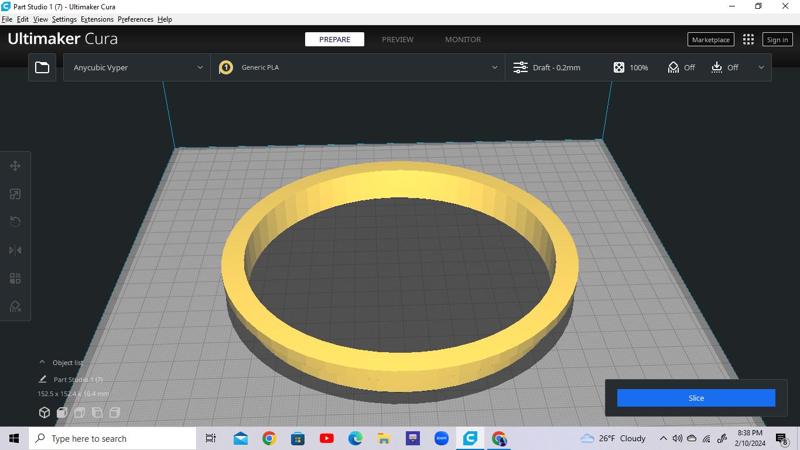Open the Cura app in the taskbar
This screenshot has width=800, height=450.
pos(470,438)
